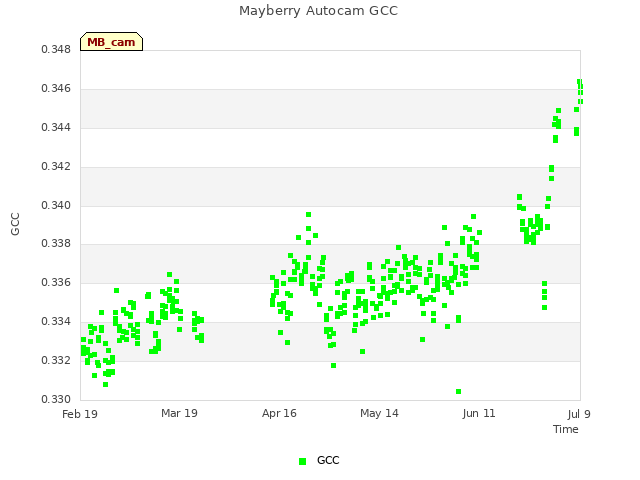Click the MB_cam annotation label
This screenshot has width=640, height=480.
111,42
